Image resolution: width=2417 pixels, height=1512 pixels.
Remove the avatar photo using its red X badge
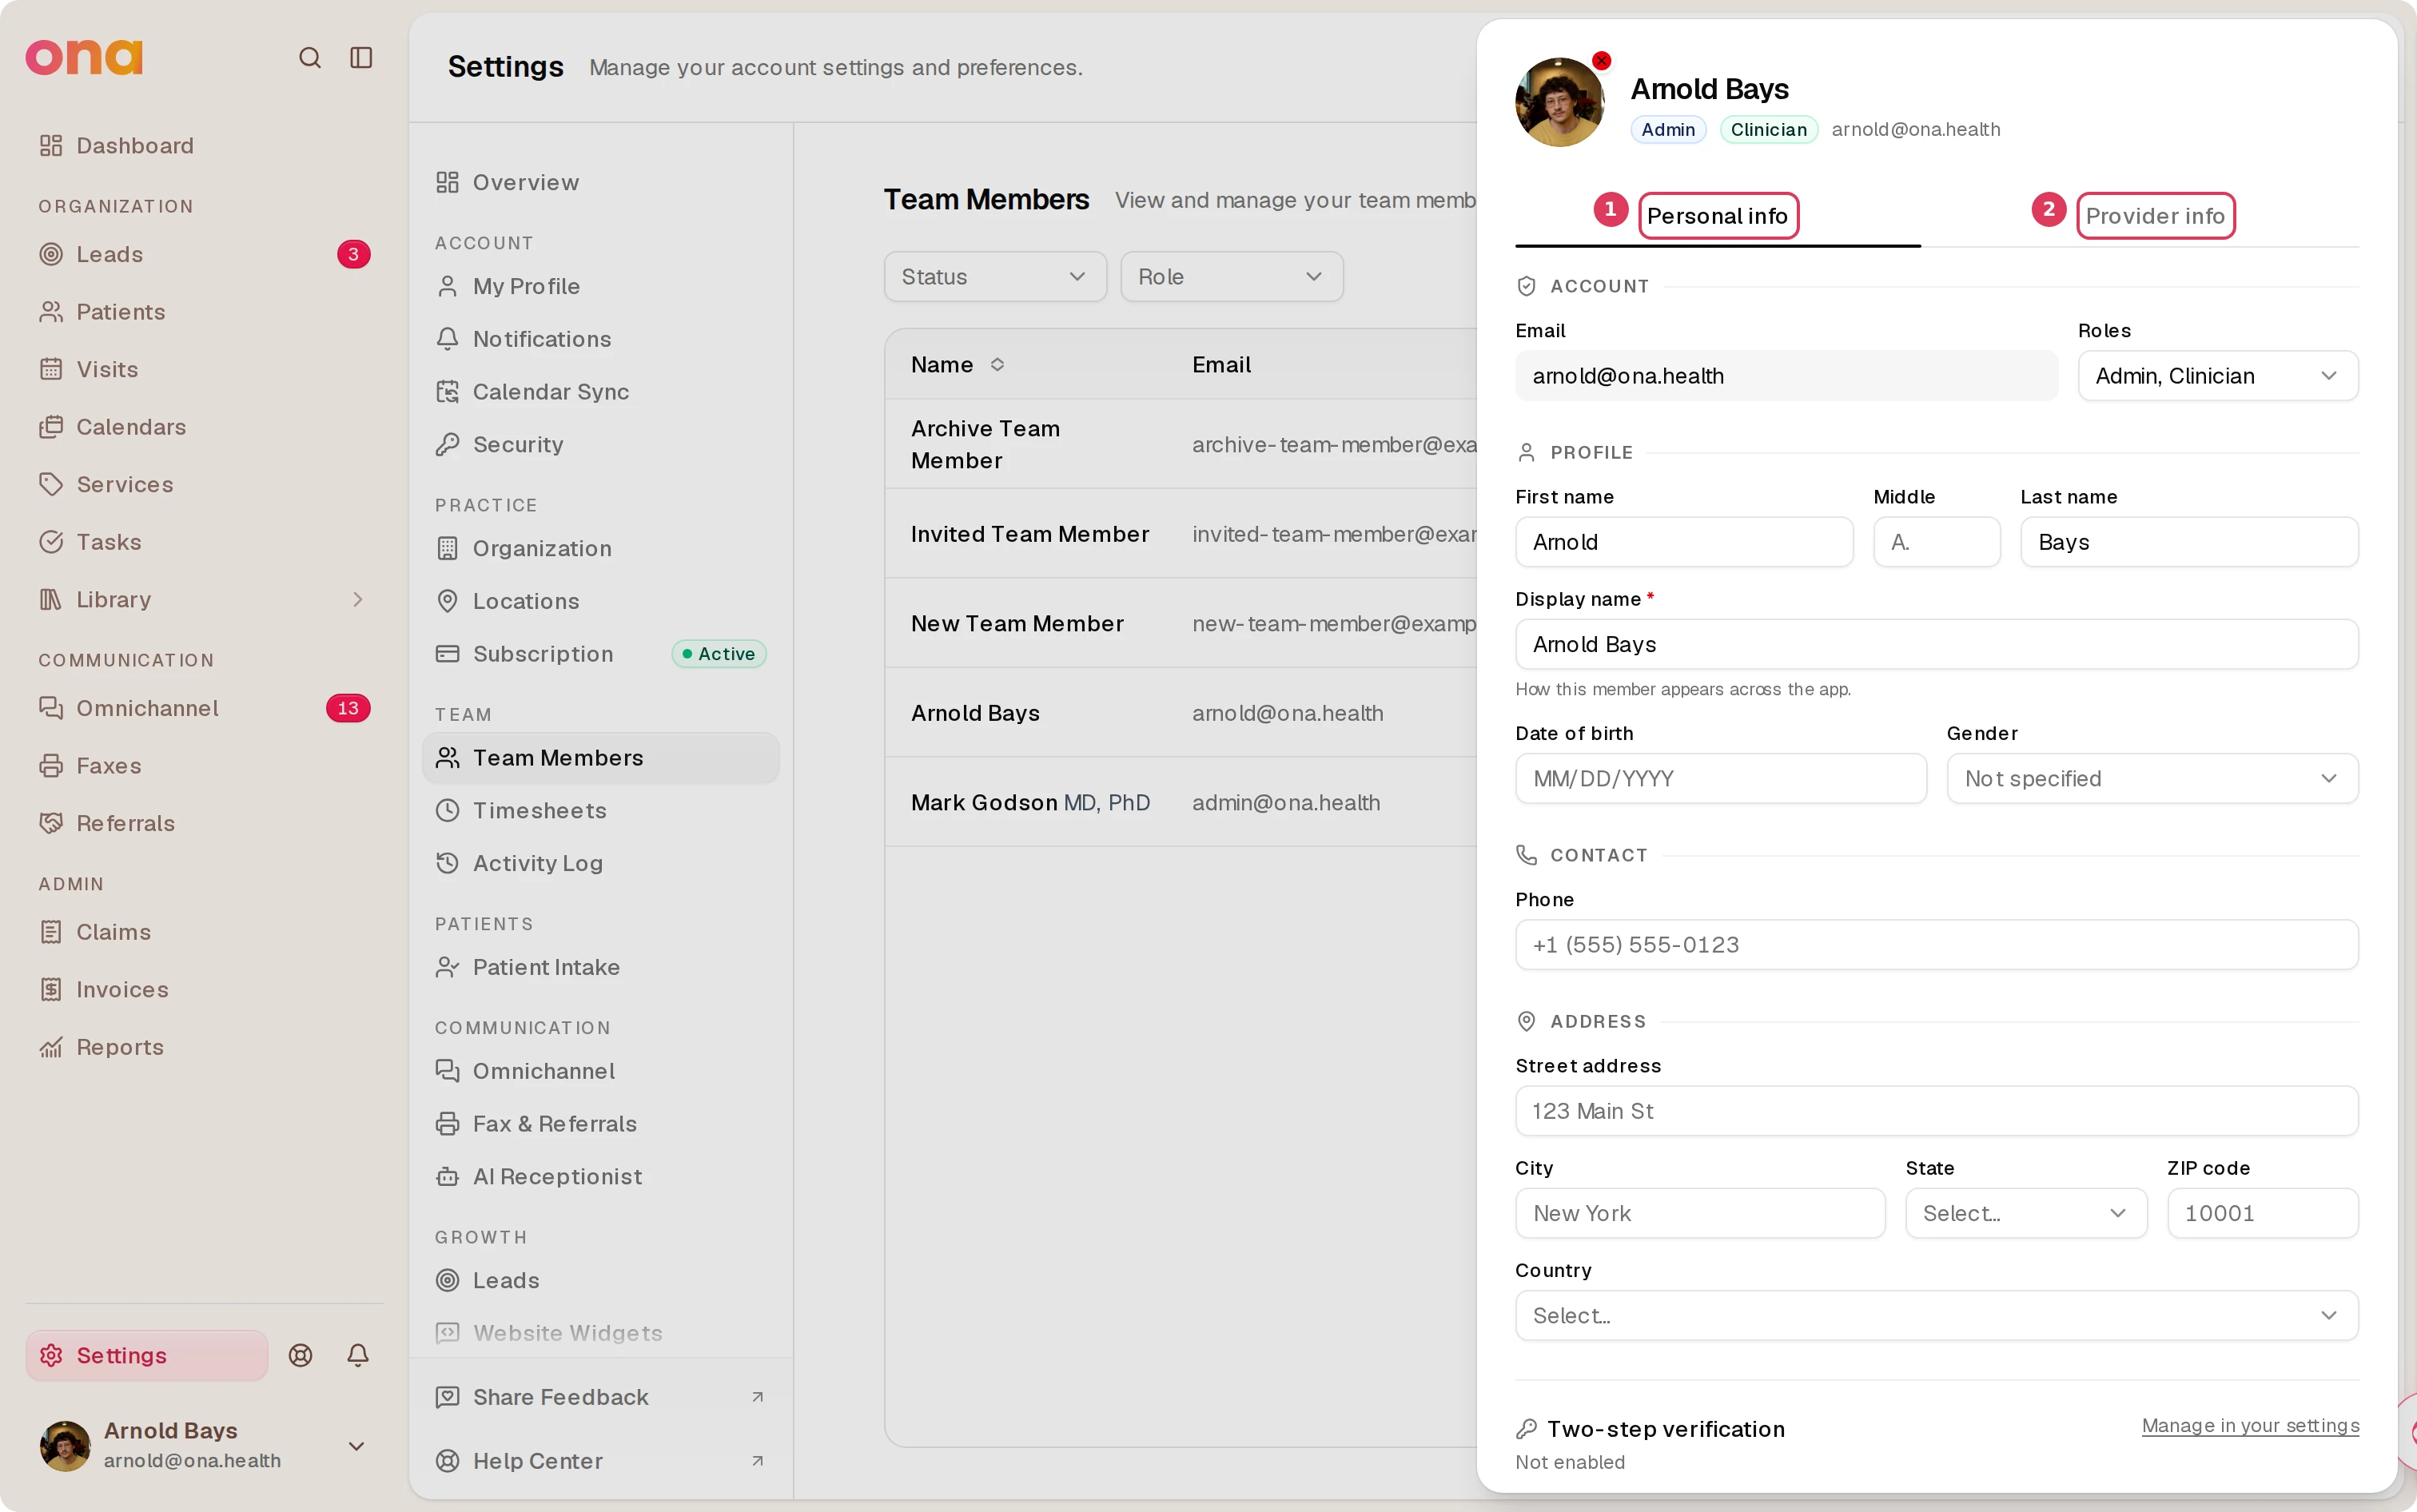tap(1601, 61)
